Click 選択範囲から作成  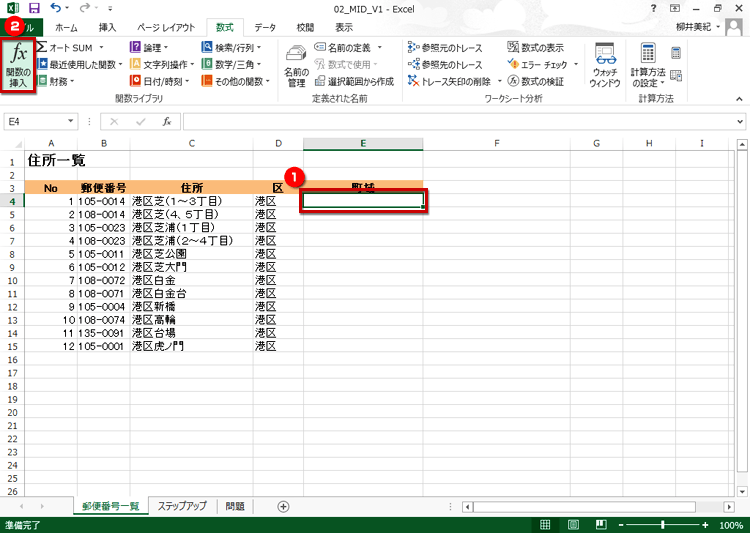(354, 81)
